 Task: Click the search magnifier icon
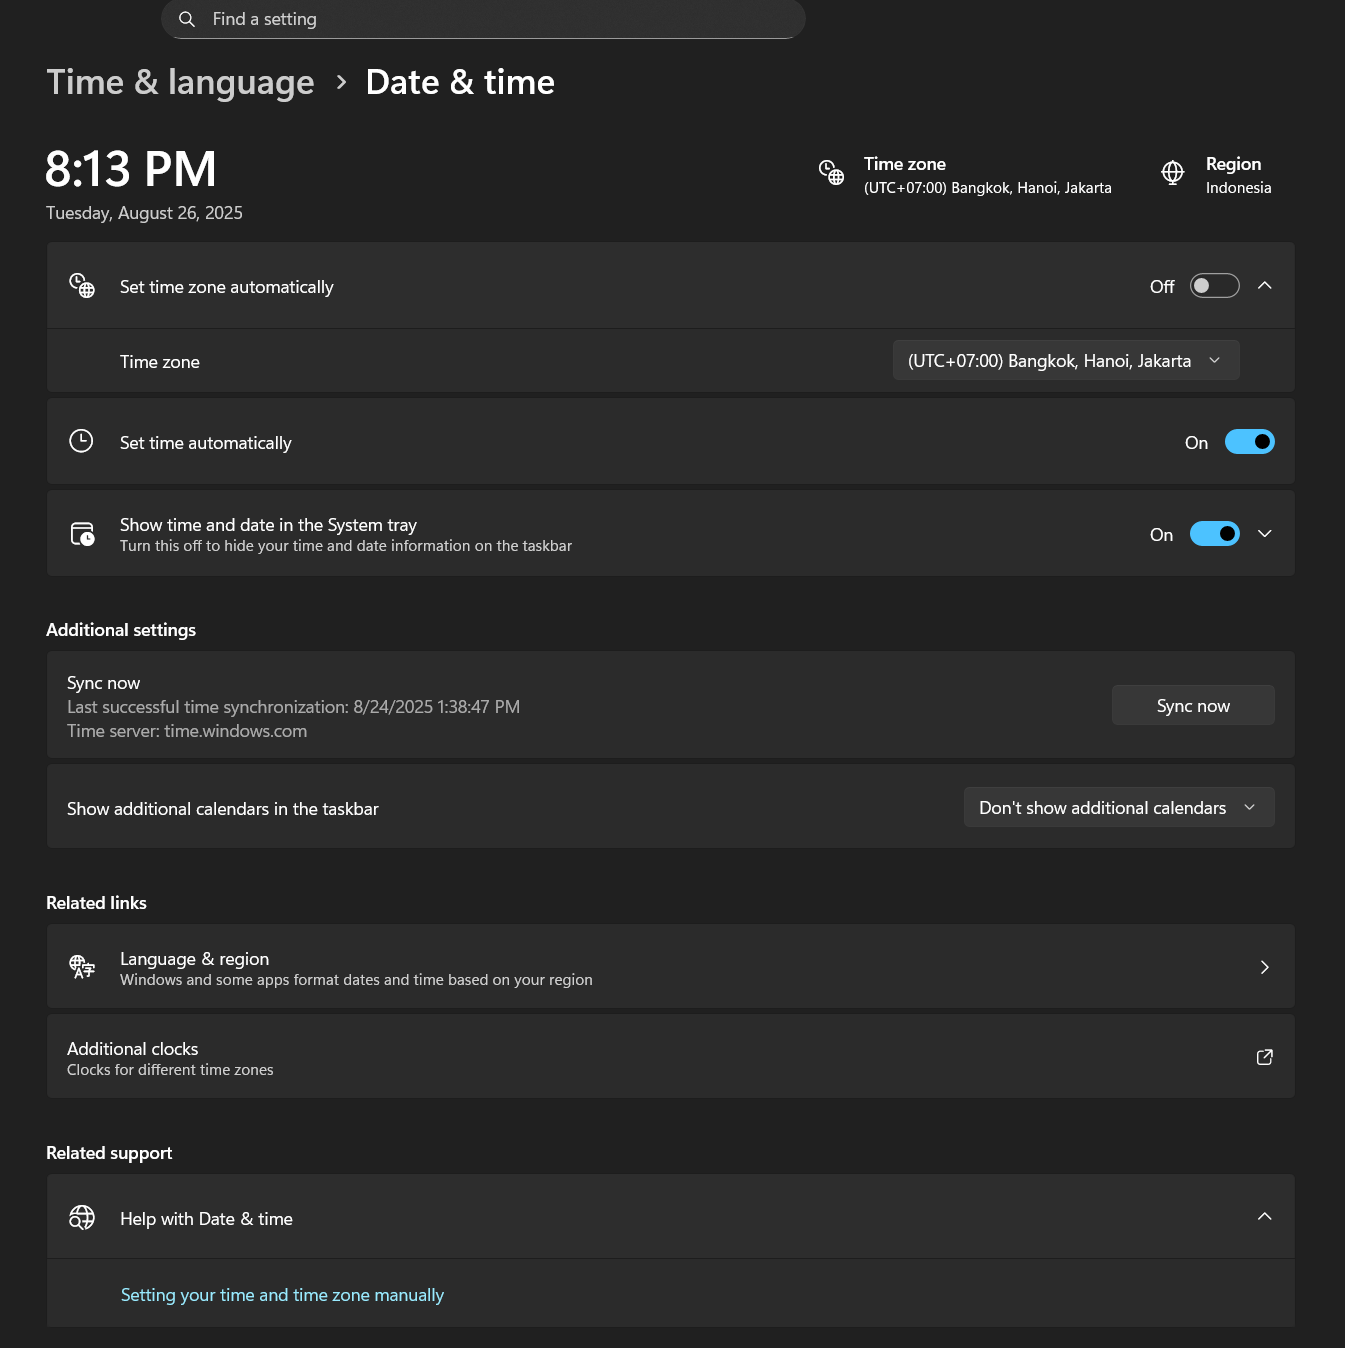coord(187,19)
